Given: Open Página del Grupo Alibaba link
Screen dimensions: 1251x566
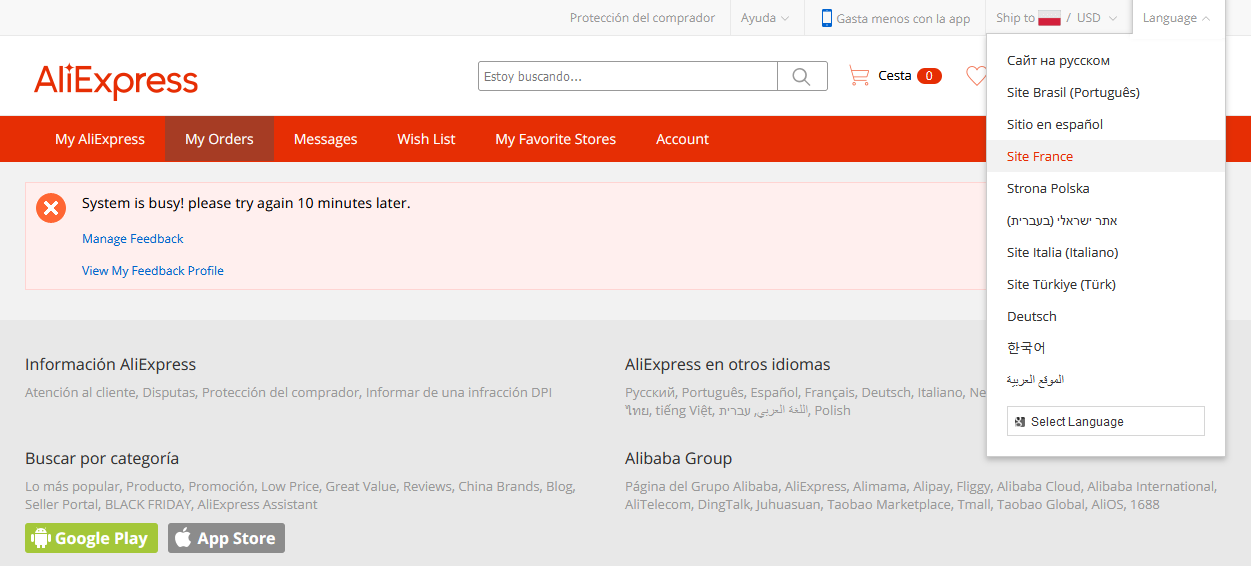Looking at the screenshot, I should tap(701, 486).
